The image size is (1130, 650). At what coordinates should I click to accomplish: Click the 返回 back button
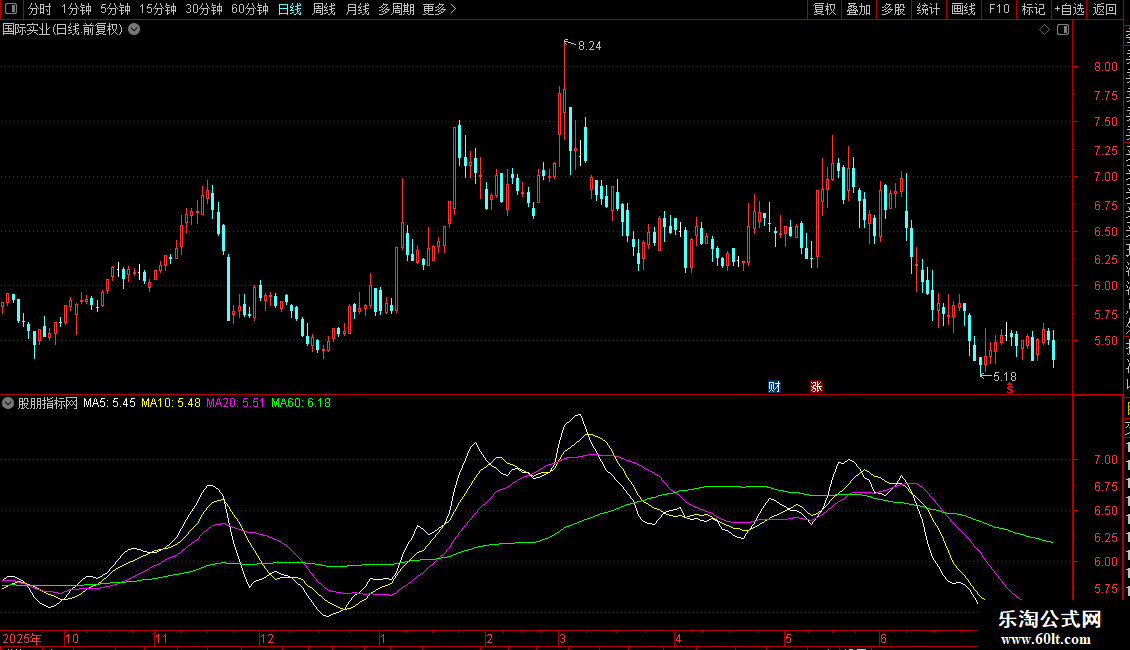(1104, 9)
